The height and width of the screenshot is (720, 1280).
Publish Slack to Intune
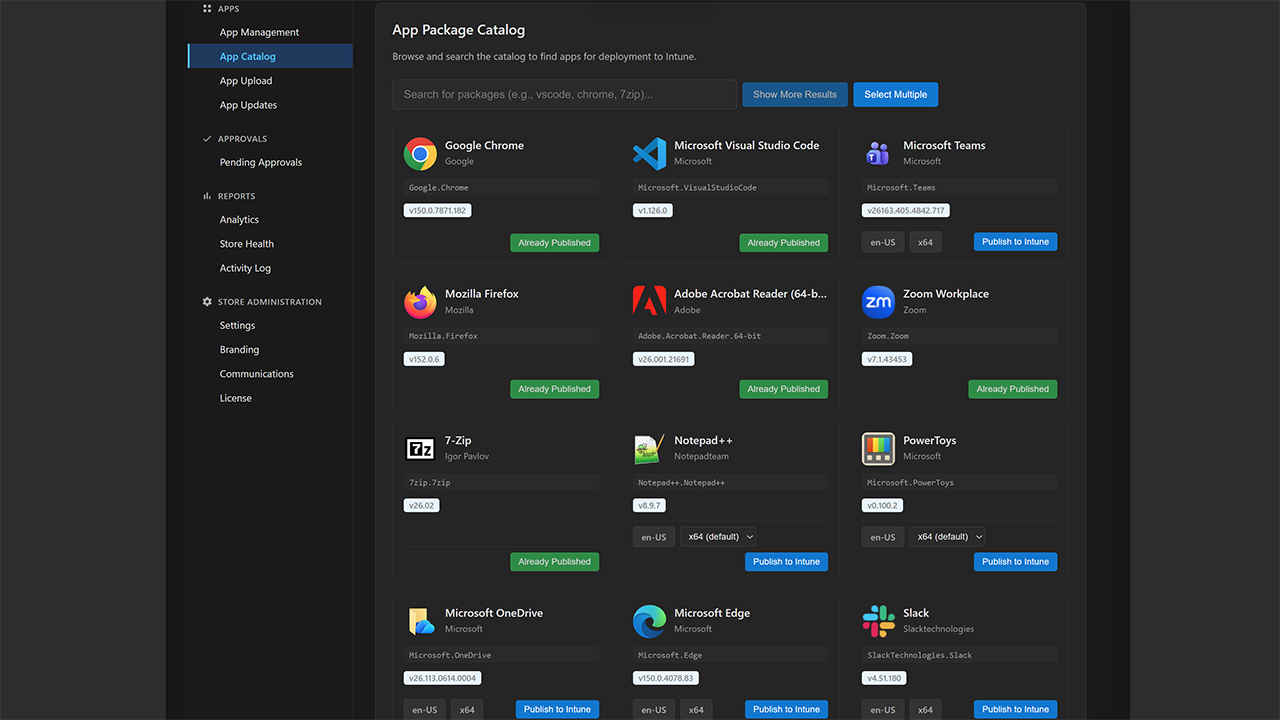(x=1015, y=709)
